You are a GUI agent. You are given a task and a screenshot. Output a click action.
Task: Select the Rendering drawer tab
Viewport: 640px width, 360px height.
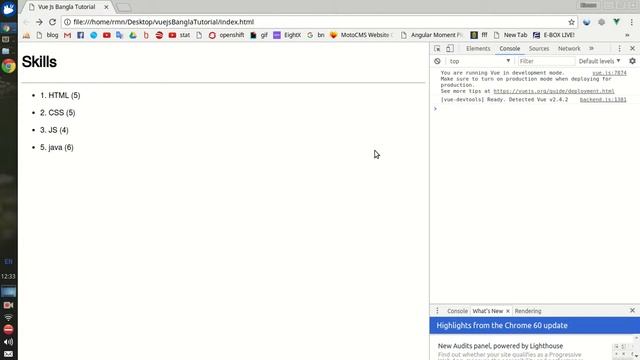[x=528, y=311]
